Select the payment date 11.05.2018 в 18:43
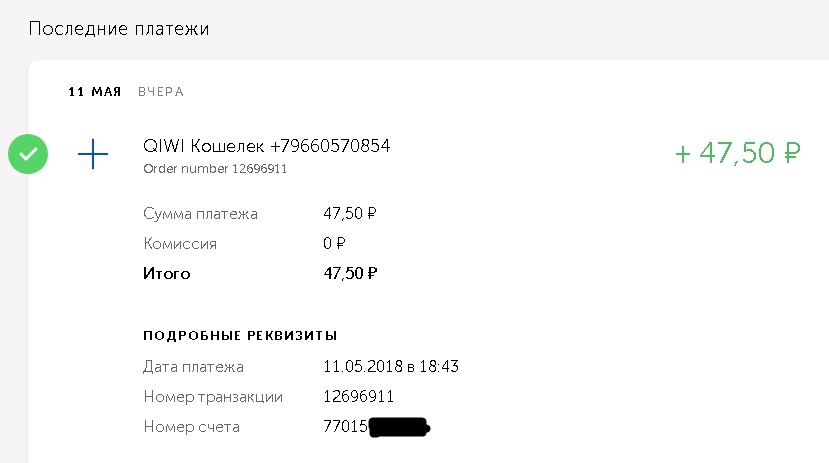The width and height of the screenshot is (829, 463). coord(390,366)
